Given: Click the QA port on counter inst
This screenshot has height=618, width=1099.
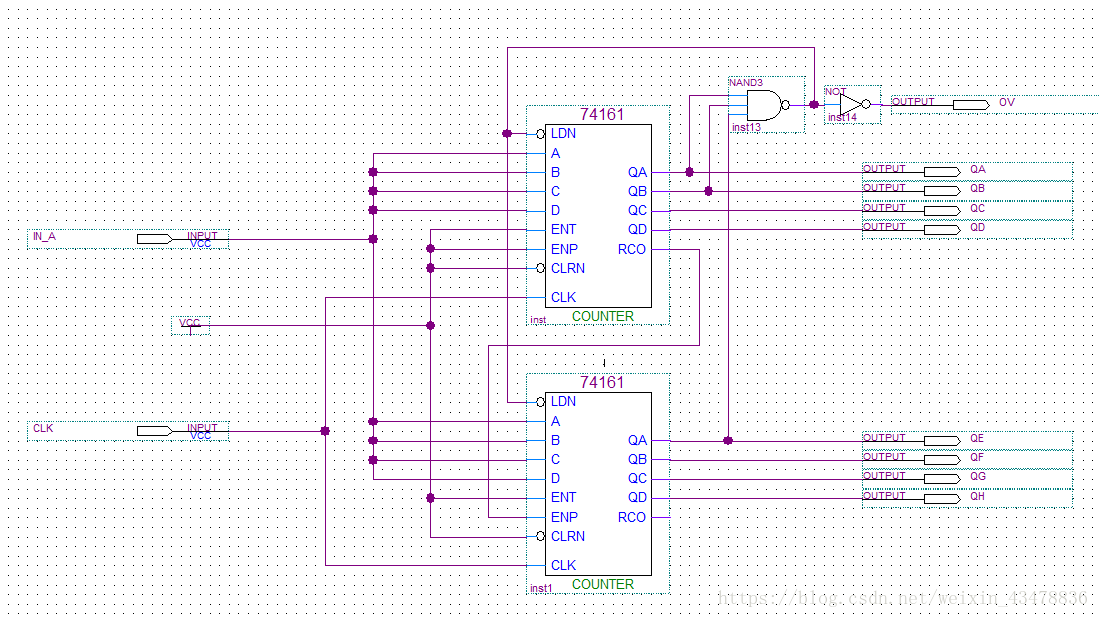Looking at the screenshot, I should [637, 172].
